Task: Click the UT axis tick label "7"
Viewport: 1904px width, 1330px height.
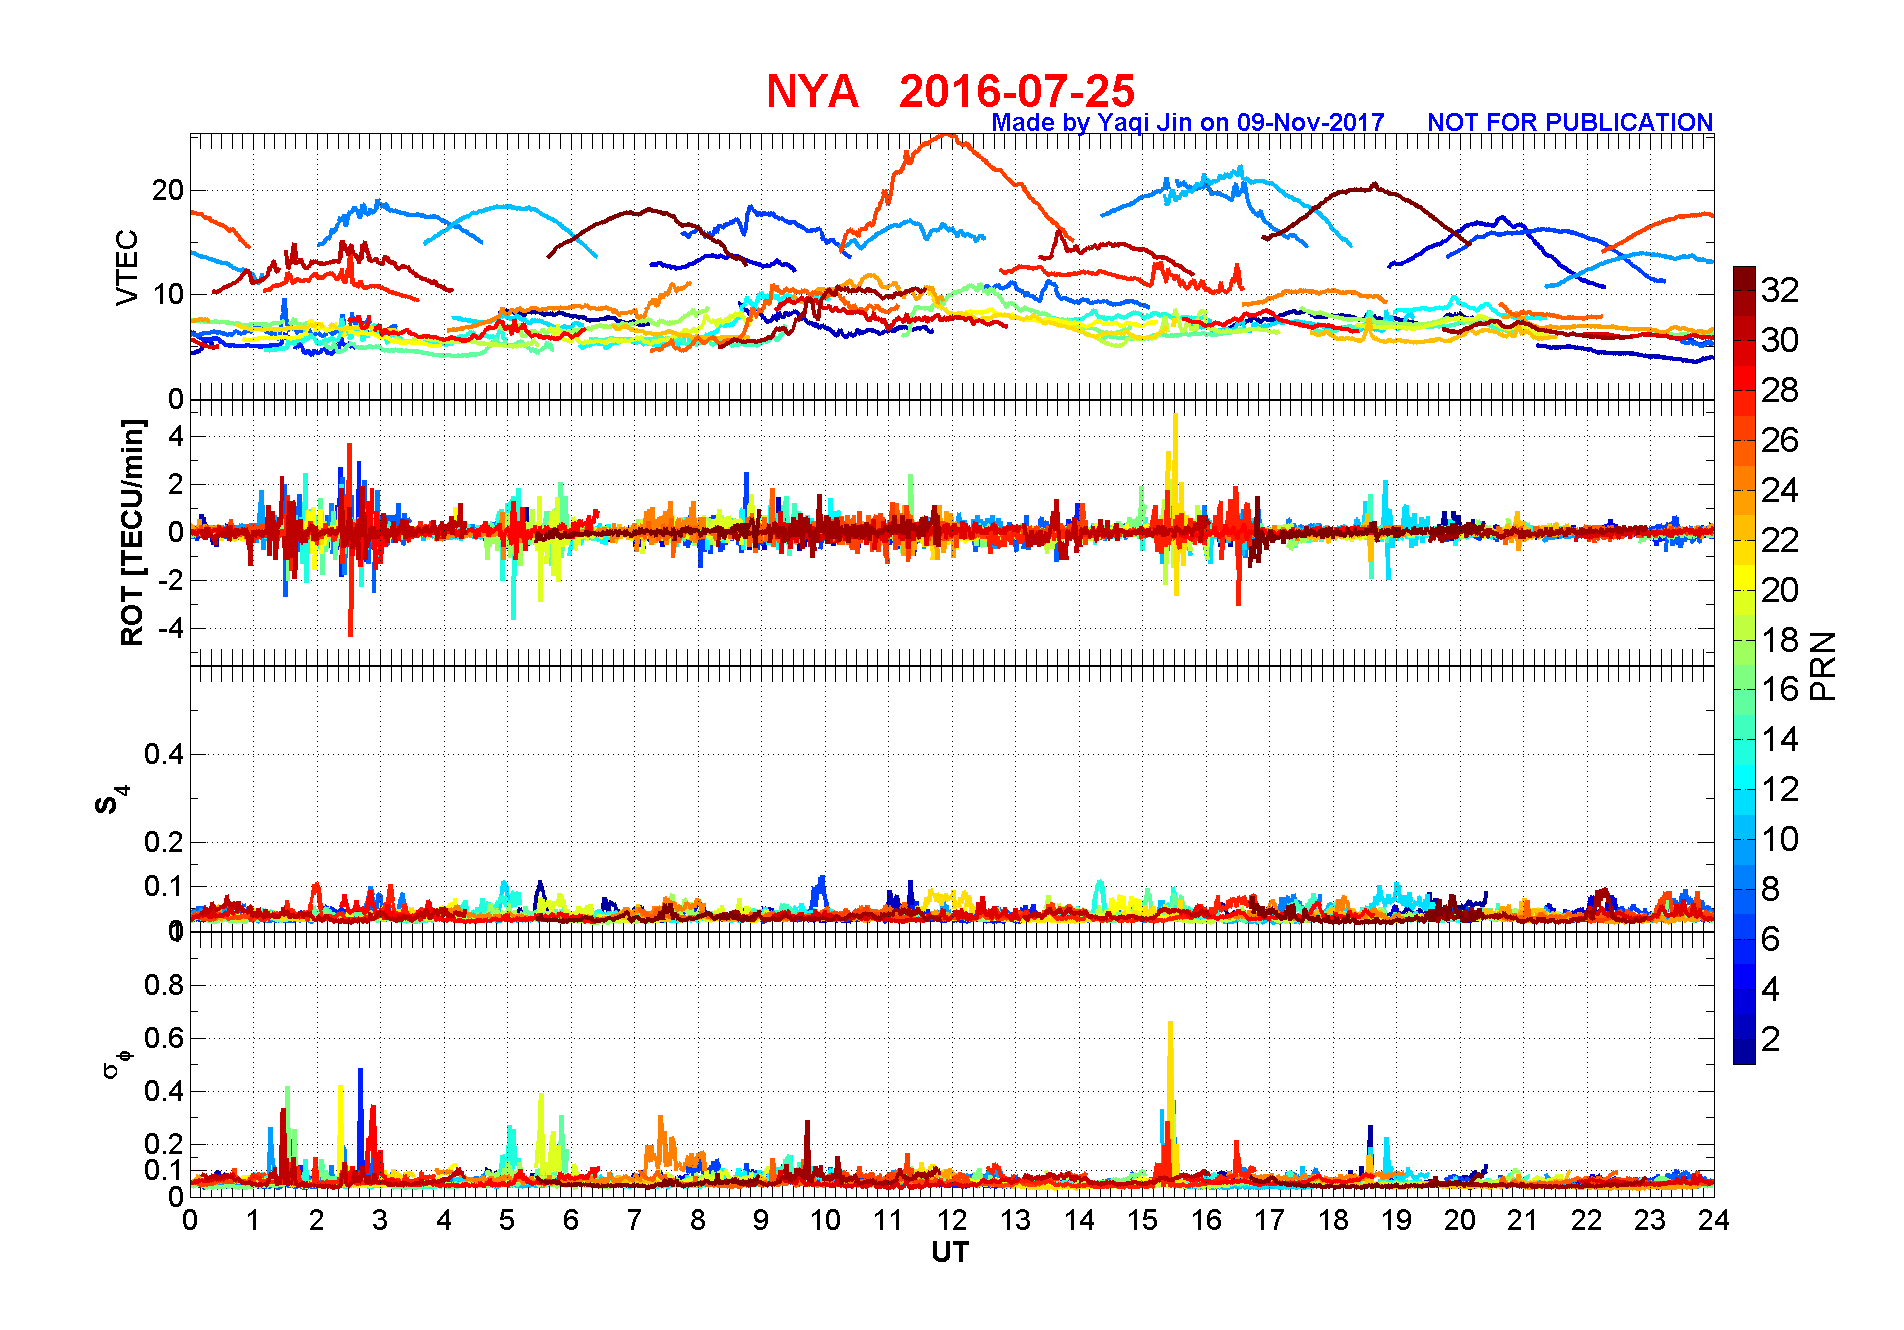Action: [634, 1220]
